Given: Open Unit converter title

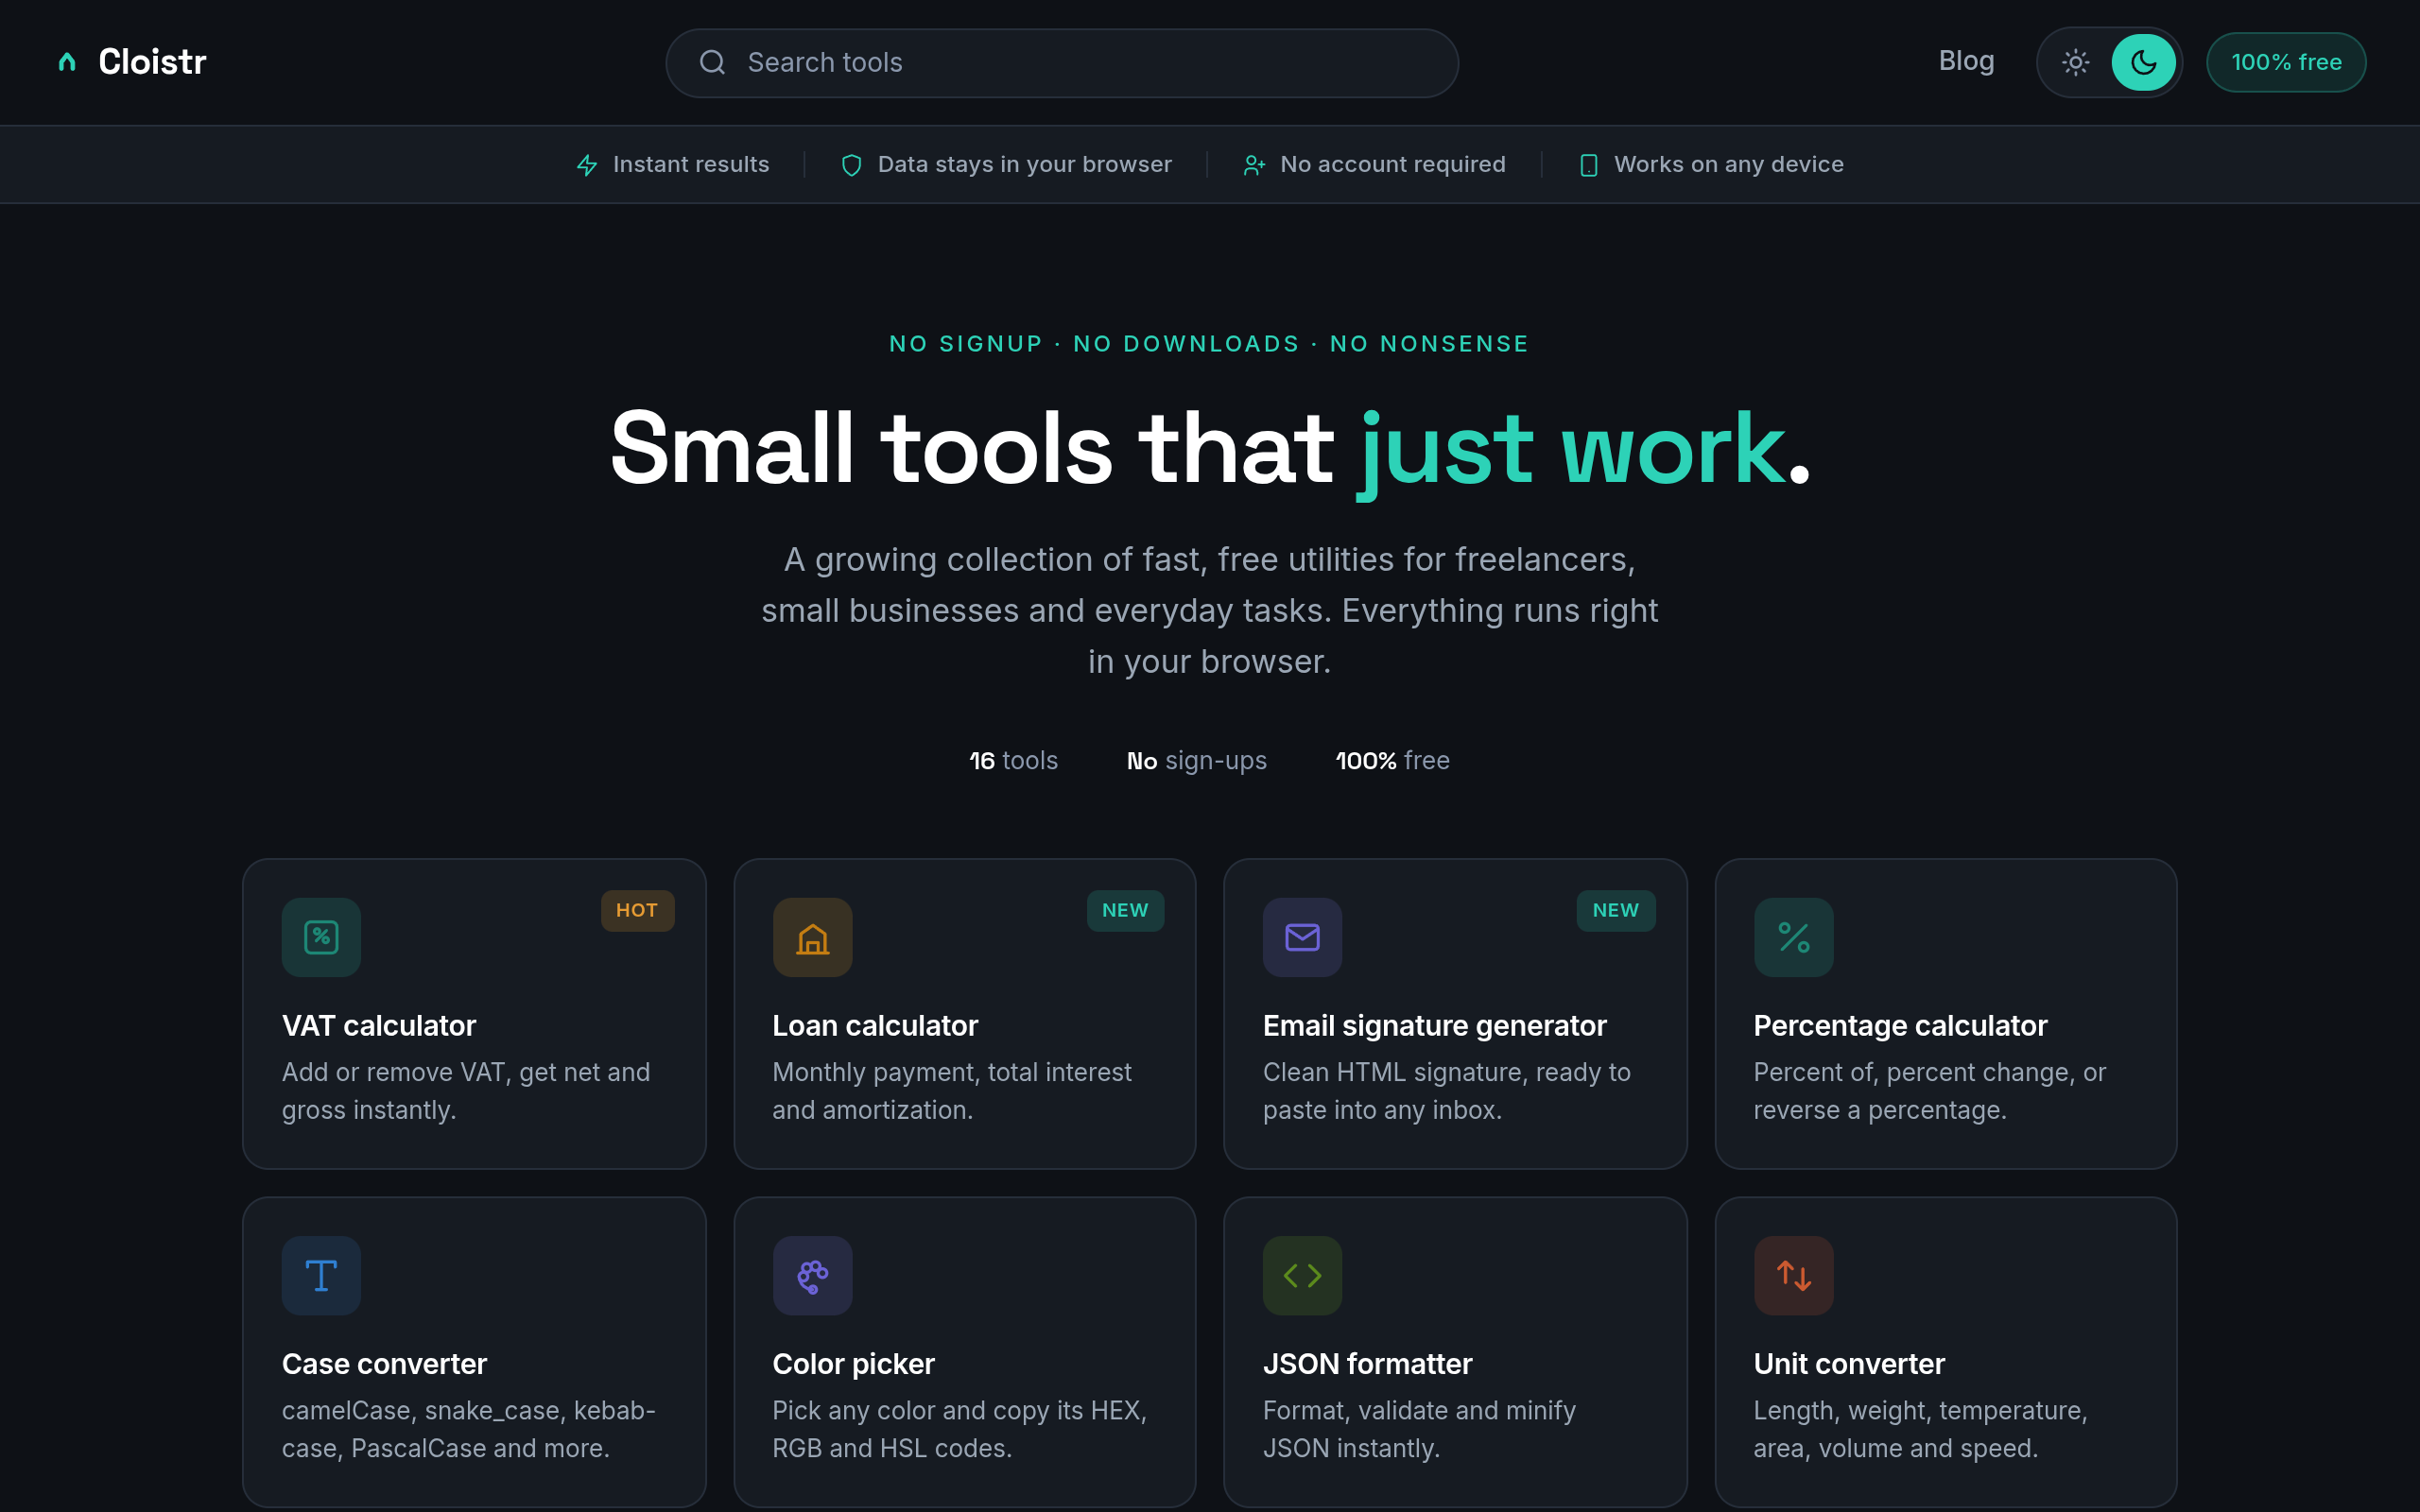Looking at the screenshot, I should tap(1849, 1363).
